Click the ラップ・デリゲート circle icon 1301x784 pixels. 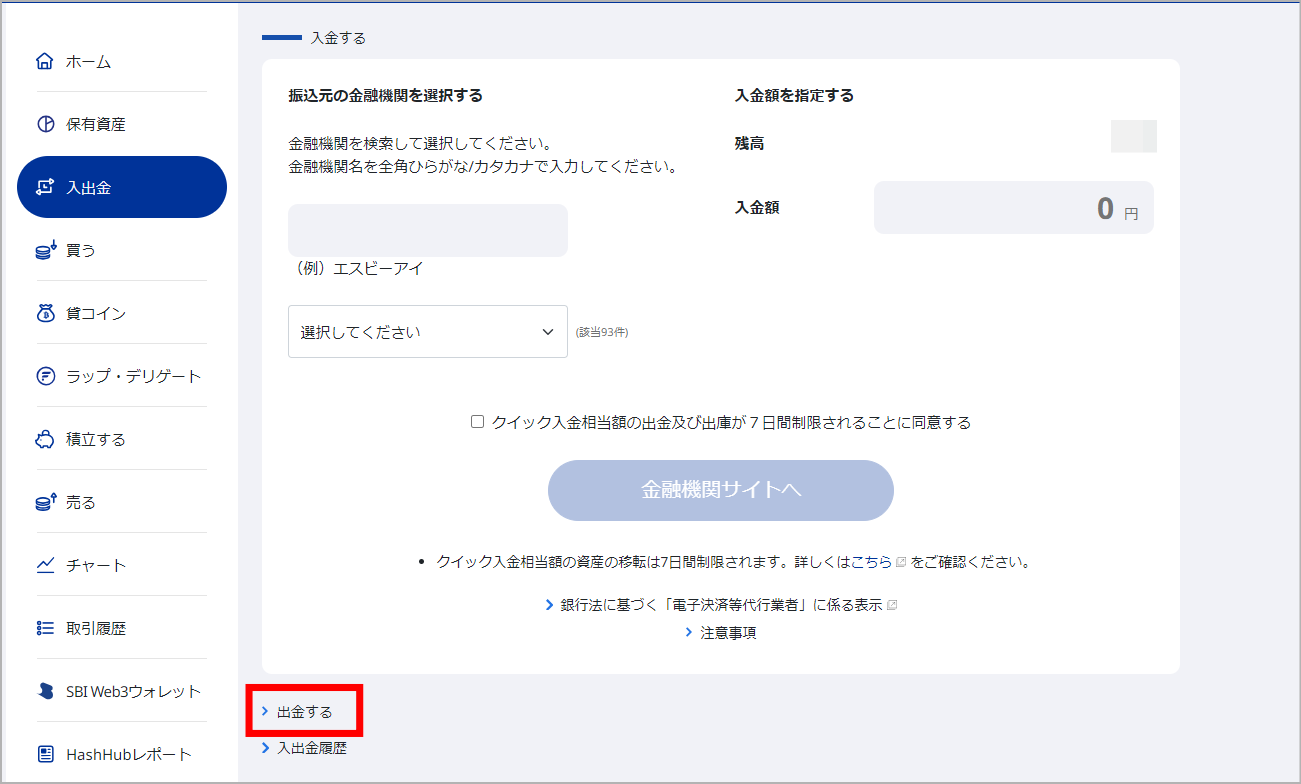44,376
